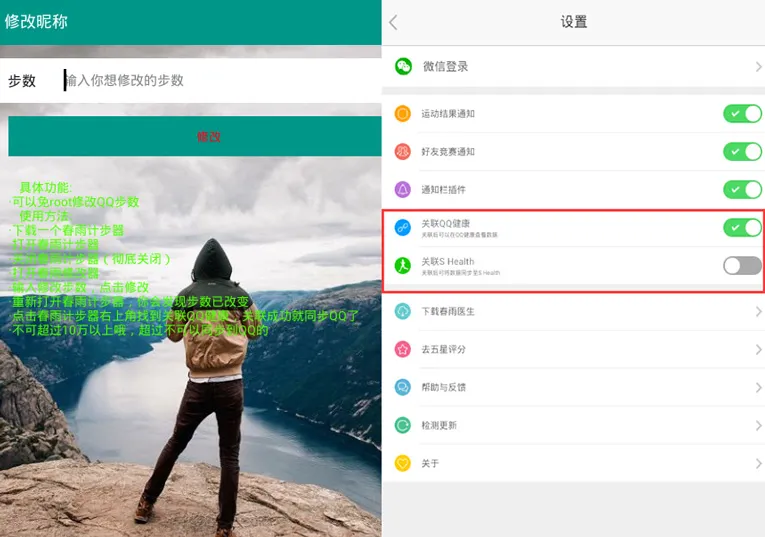Click the 设置 header title
Image resolution: width=765 pixels, height=537 pixels.
coord(574,22)
